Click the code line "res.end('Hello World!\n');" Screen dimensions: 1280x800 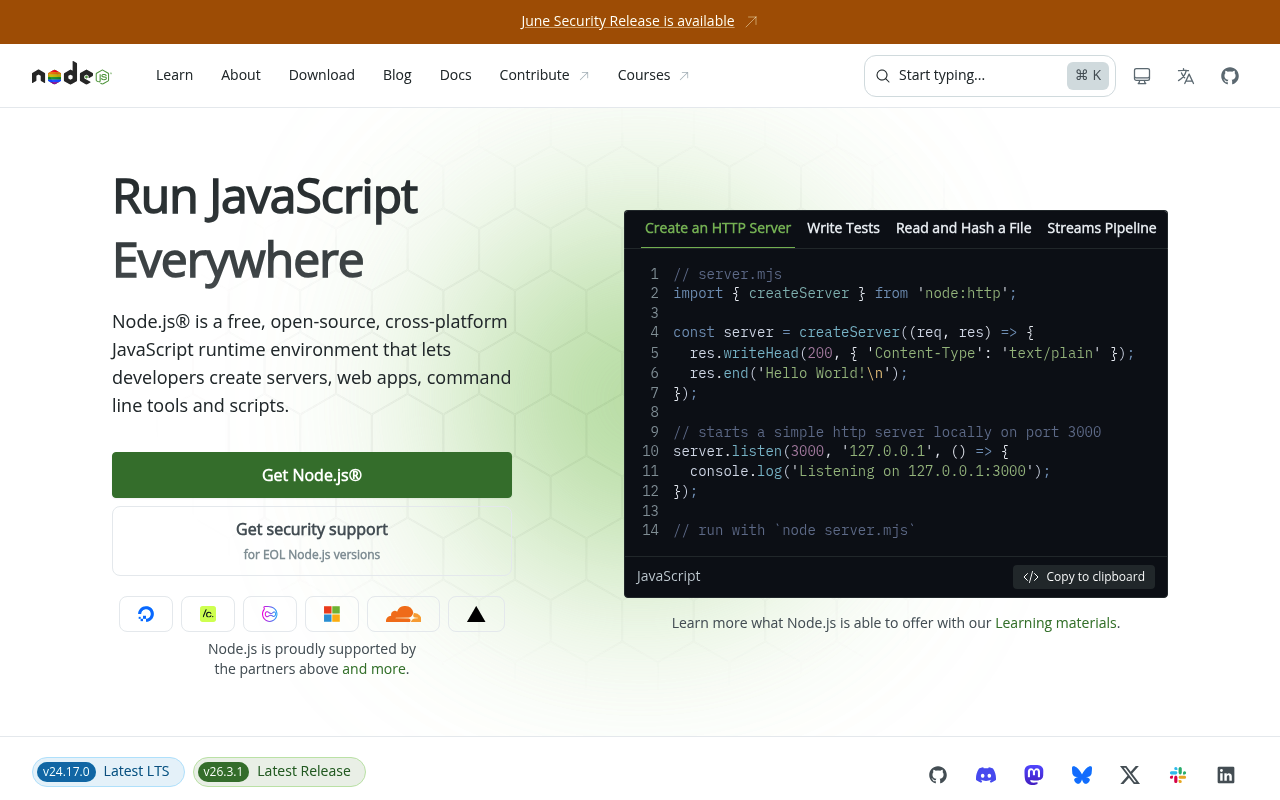click(x=799, y=373)
